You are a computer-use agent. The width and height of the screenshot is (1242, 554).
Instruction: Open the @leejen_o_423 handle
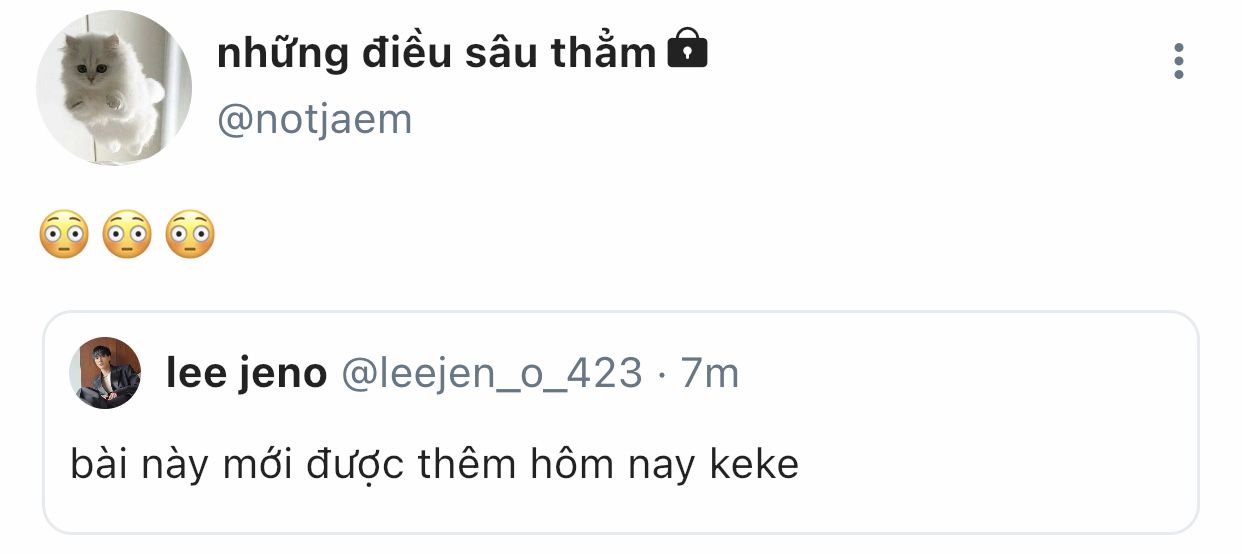pyautogui.click(x=492, y=375)
